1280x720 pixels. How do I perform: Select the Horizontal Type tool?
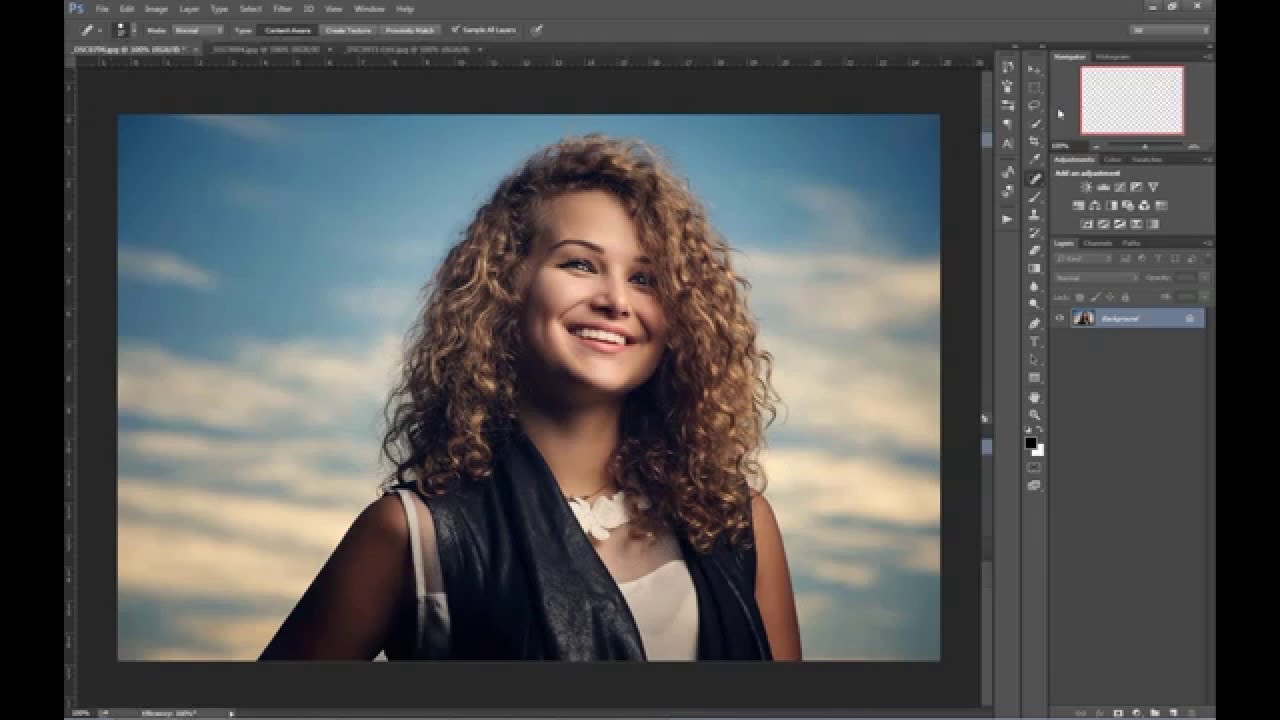[1035, 342]
